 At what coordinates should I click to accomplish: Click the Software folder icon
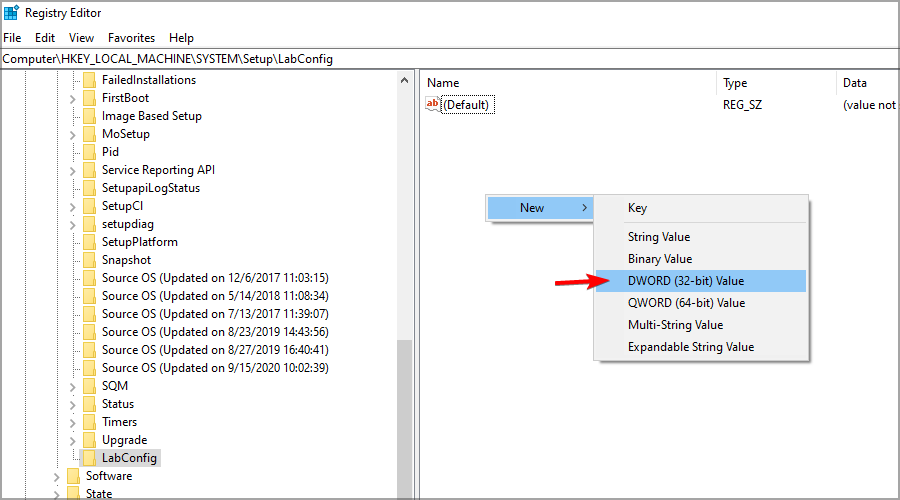tap(73, 476)
